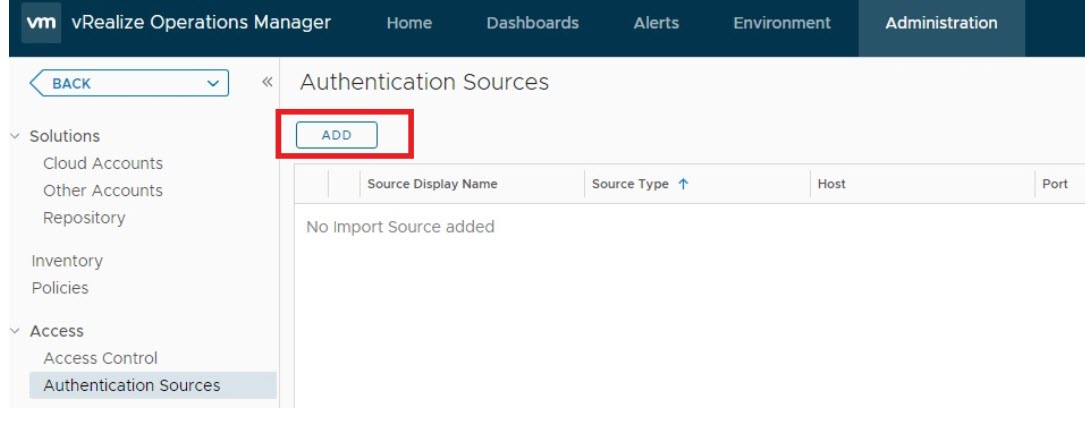Viewport: 1085px width, 434px height.
Task: Select Access Control item
Action: [x=101, y=358]
